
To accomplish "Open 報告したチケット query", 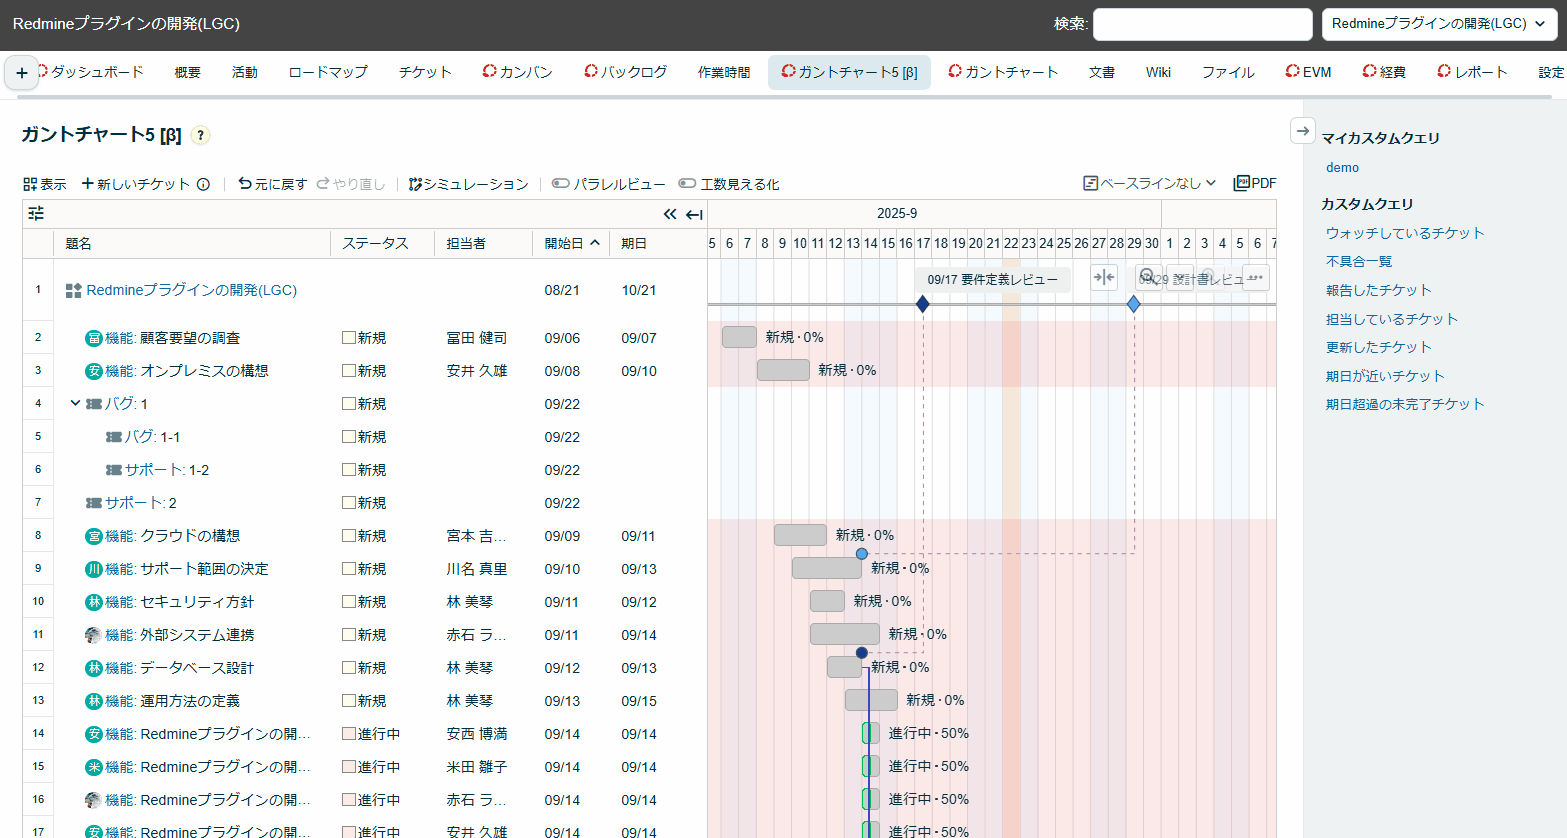I will [1379, 290].
